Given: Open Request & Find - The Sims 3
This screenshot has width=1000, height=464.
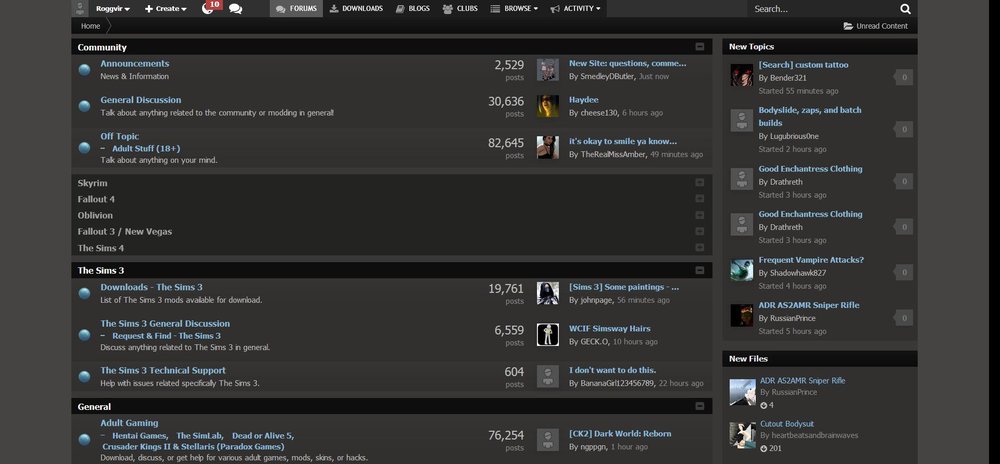Looking at the screenshot, I should [x=166, y=336].
